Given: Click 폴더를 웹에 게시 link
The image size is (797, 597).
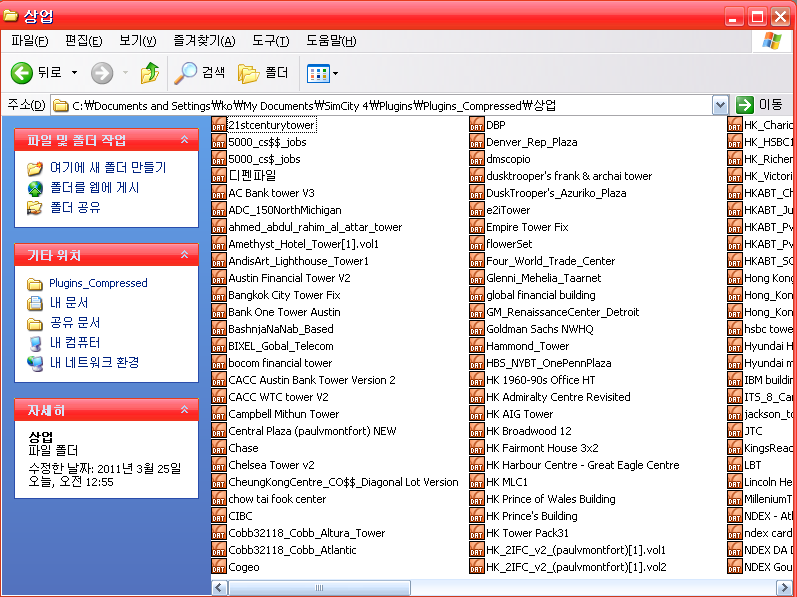Looking at the screenshot, I should click(95, 188).
